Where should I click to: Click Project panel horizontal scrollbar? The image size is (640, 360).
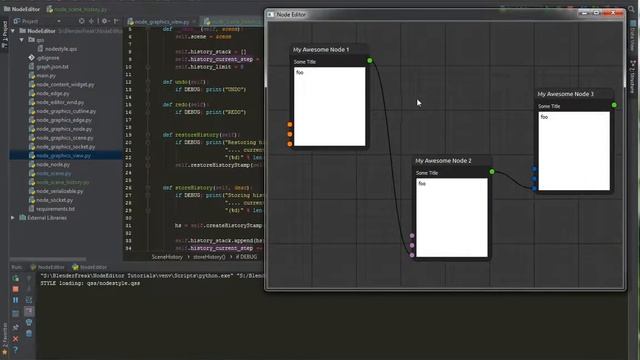click(48, 259)
